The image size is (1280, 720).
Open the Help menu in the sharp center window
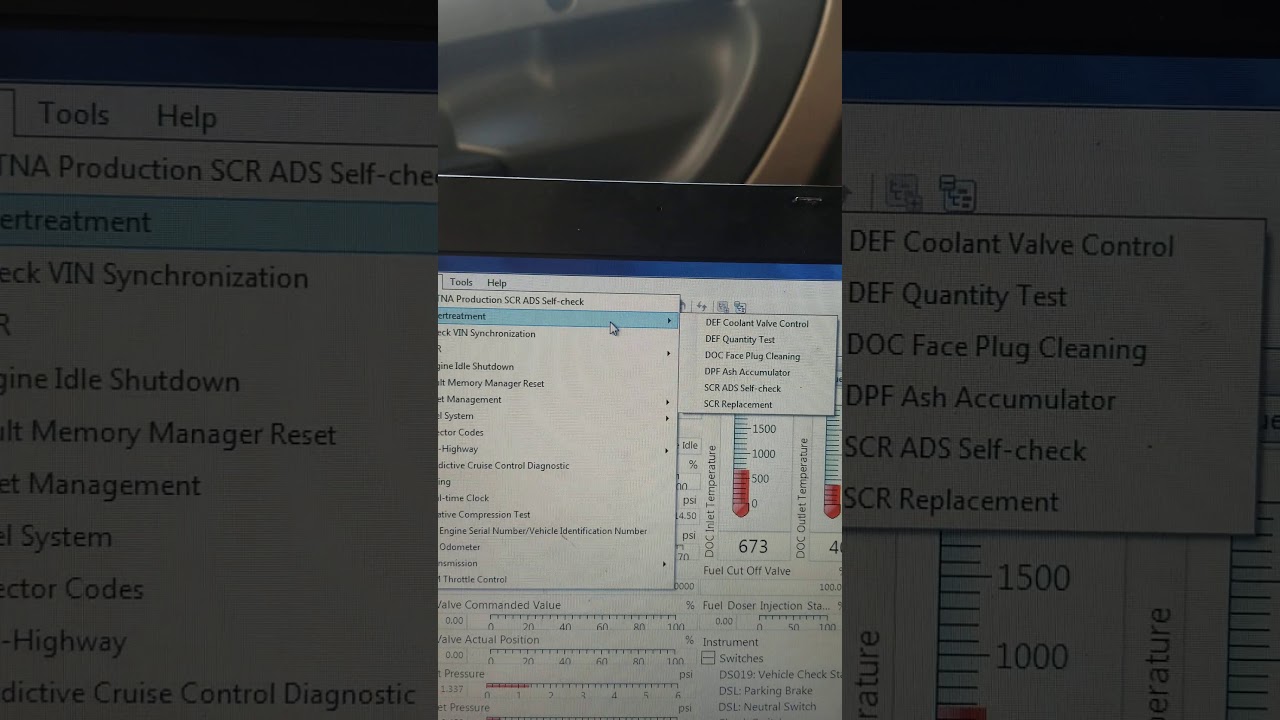pos(496,283)
